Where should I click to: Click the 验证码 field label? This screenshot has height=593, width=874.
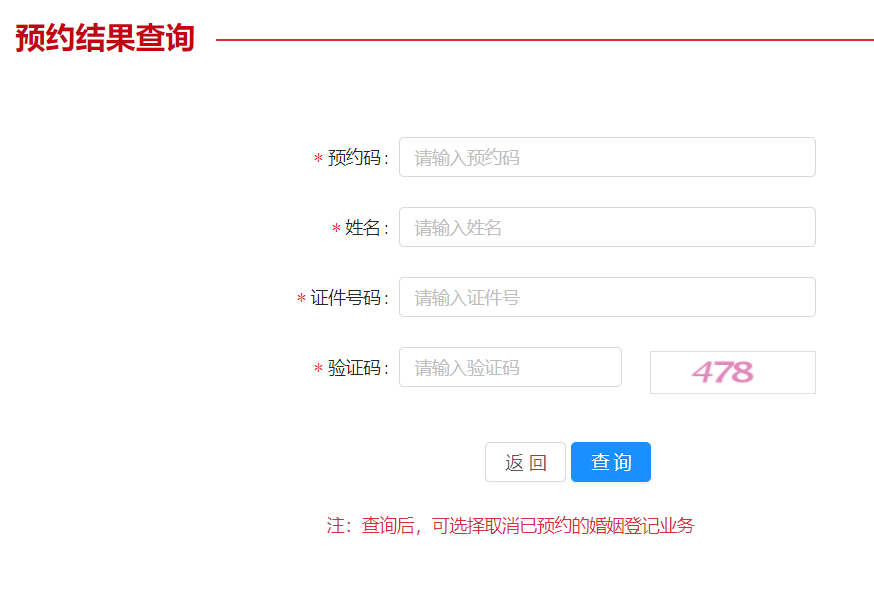point(355,368)
